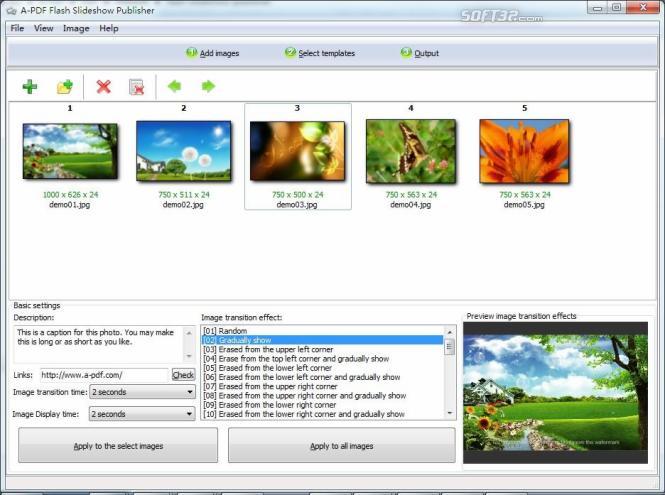Image resolution: width=665 pixels, height=495 pixels.
Task: Select the demo05.jpg orange flower thumbnail
Action: (524, 151)
